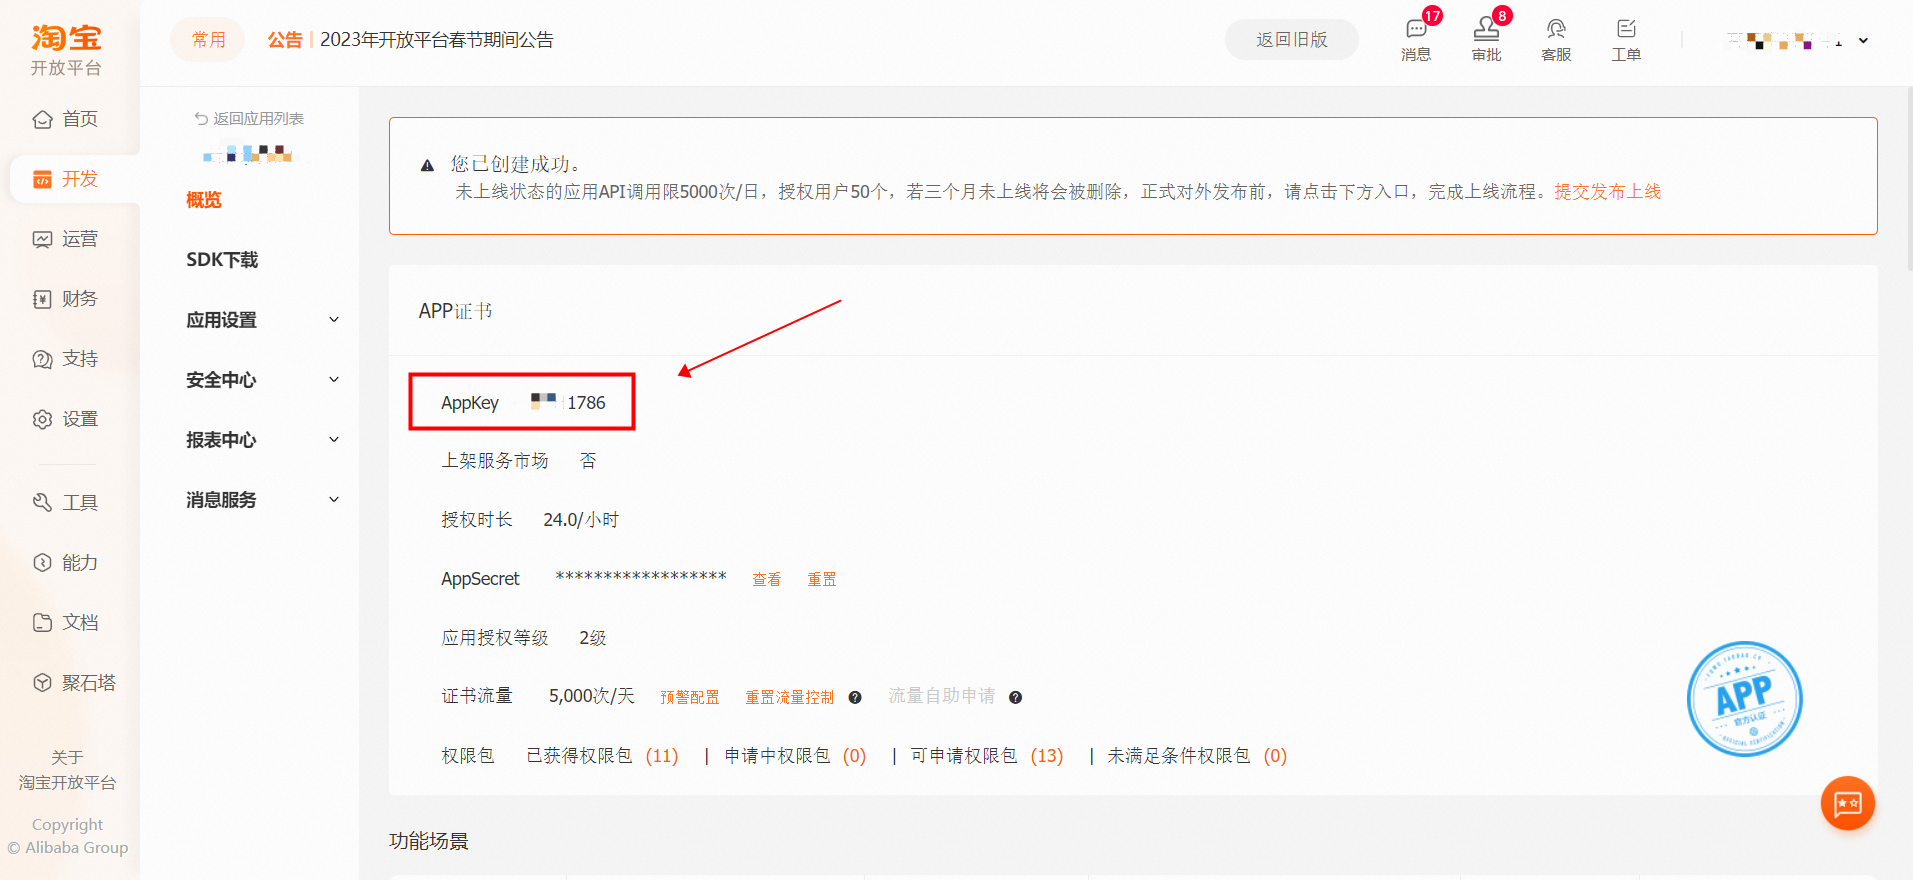
Task: Click 返回应用列表 link
Action: [249, 118]
